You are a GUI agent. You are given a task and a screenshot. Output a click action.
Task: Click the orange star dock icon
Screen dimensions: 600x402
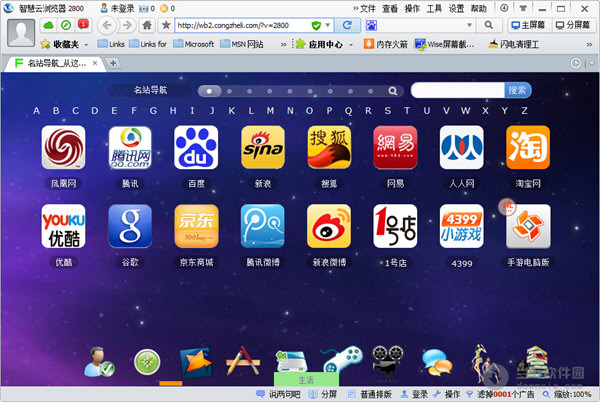[x=196, y=362]
